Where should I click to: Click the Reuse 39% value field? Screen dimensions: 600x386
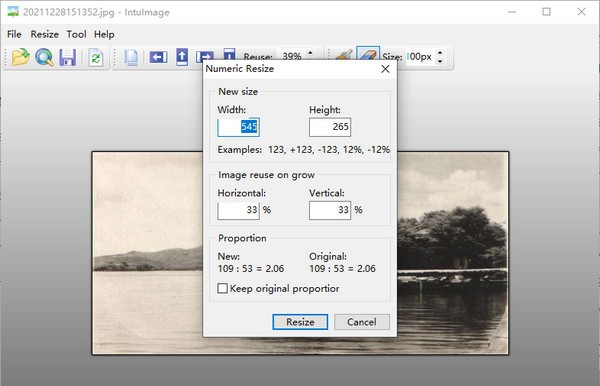(x=292, y=56)
